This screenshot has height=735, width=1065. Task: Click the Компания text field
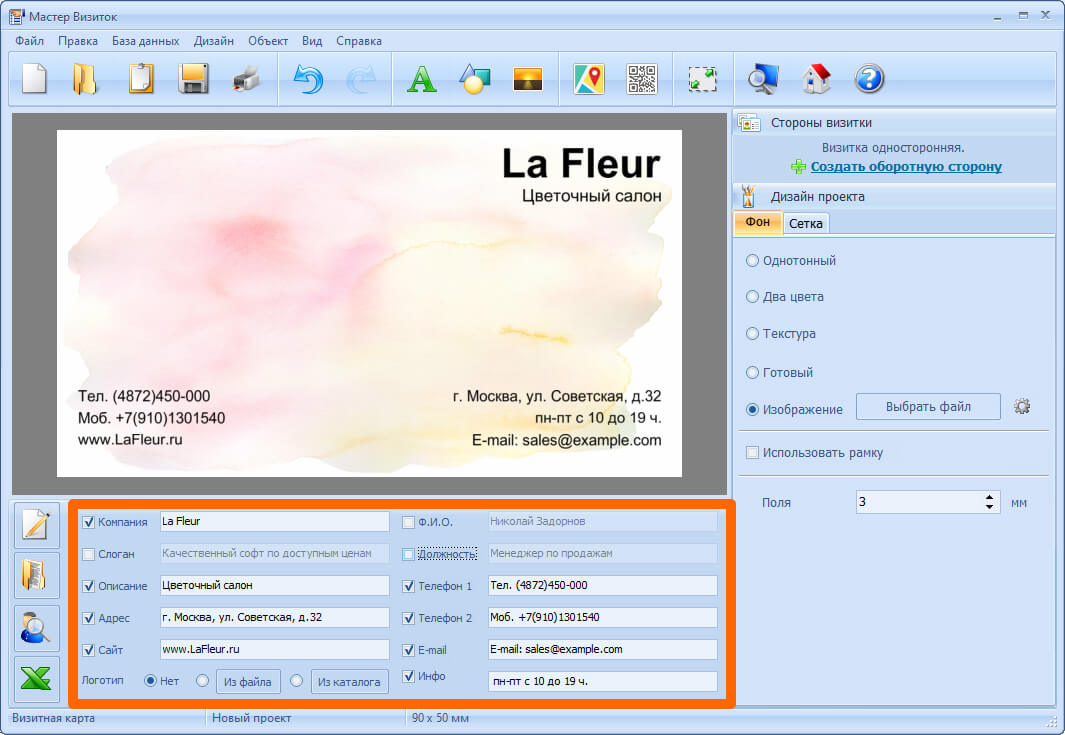[x=274, y=522]
